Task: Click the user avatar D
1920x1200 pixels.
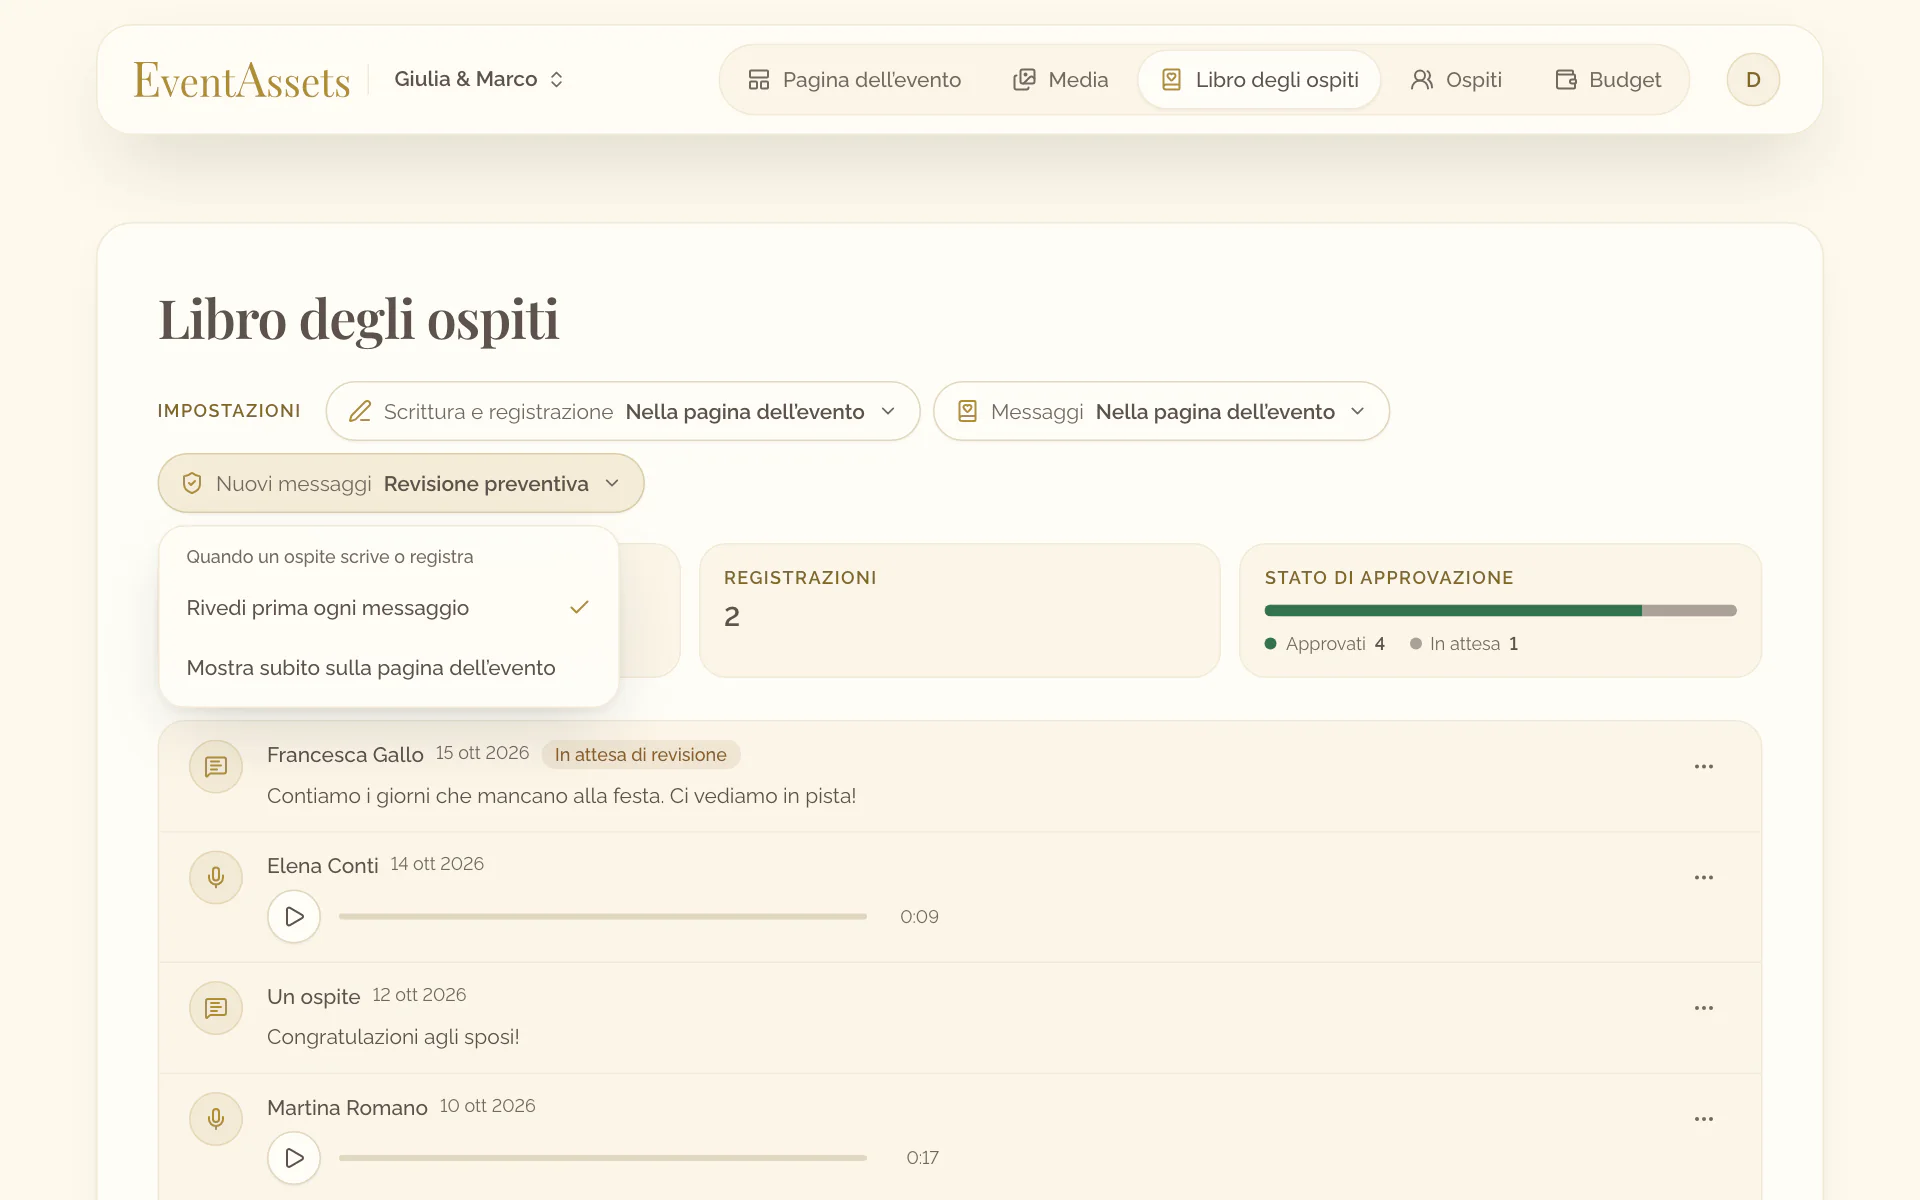Action: tap(1753, 79)
